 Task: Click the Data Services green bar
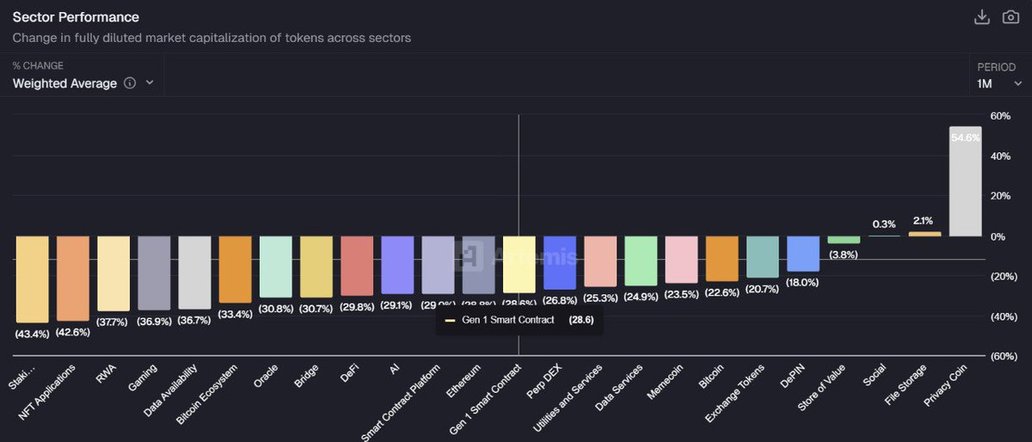click(x=641, y=260)
